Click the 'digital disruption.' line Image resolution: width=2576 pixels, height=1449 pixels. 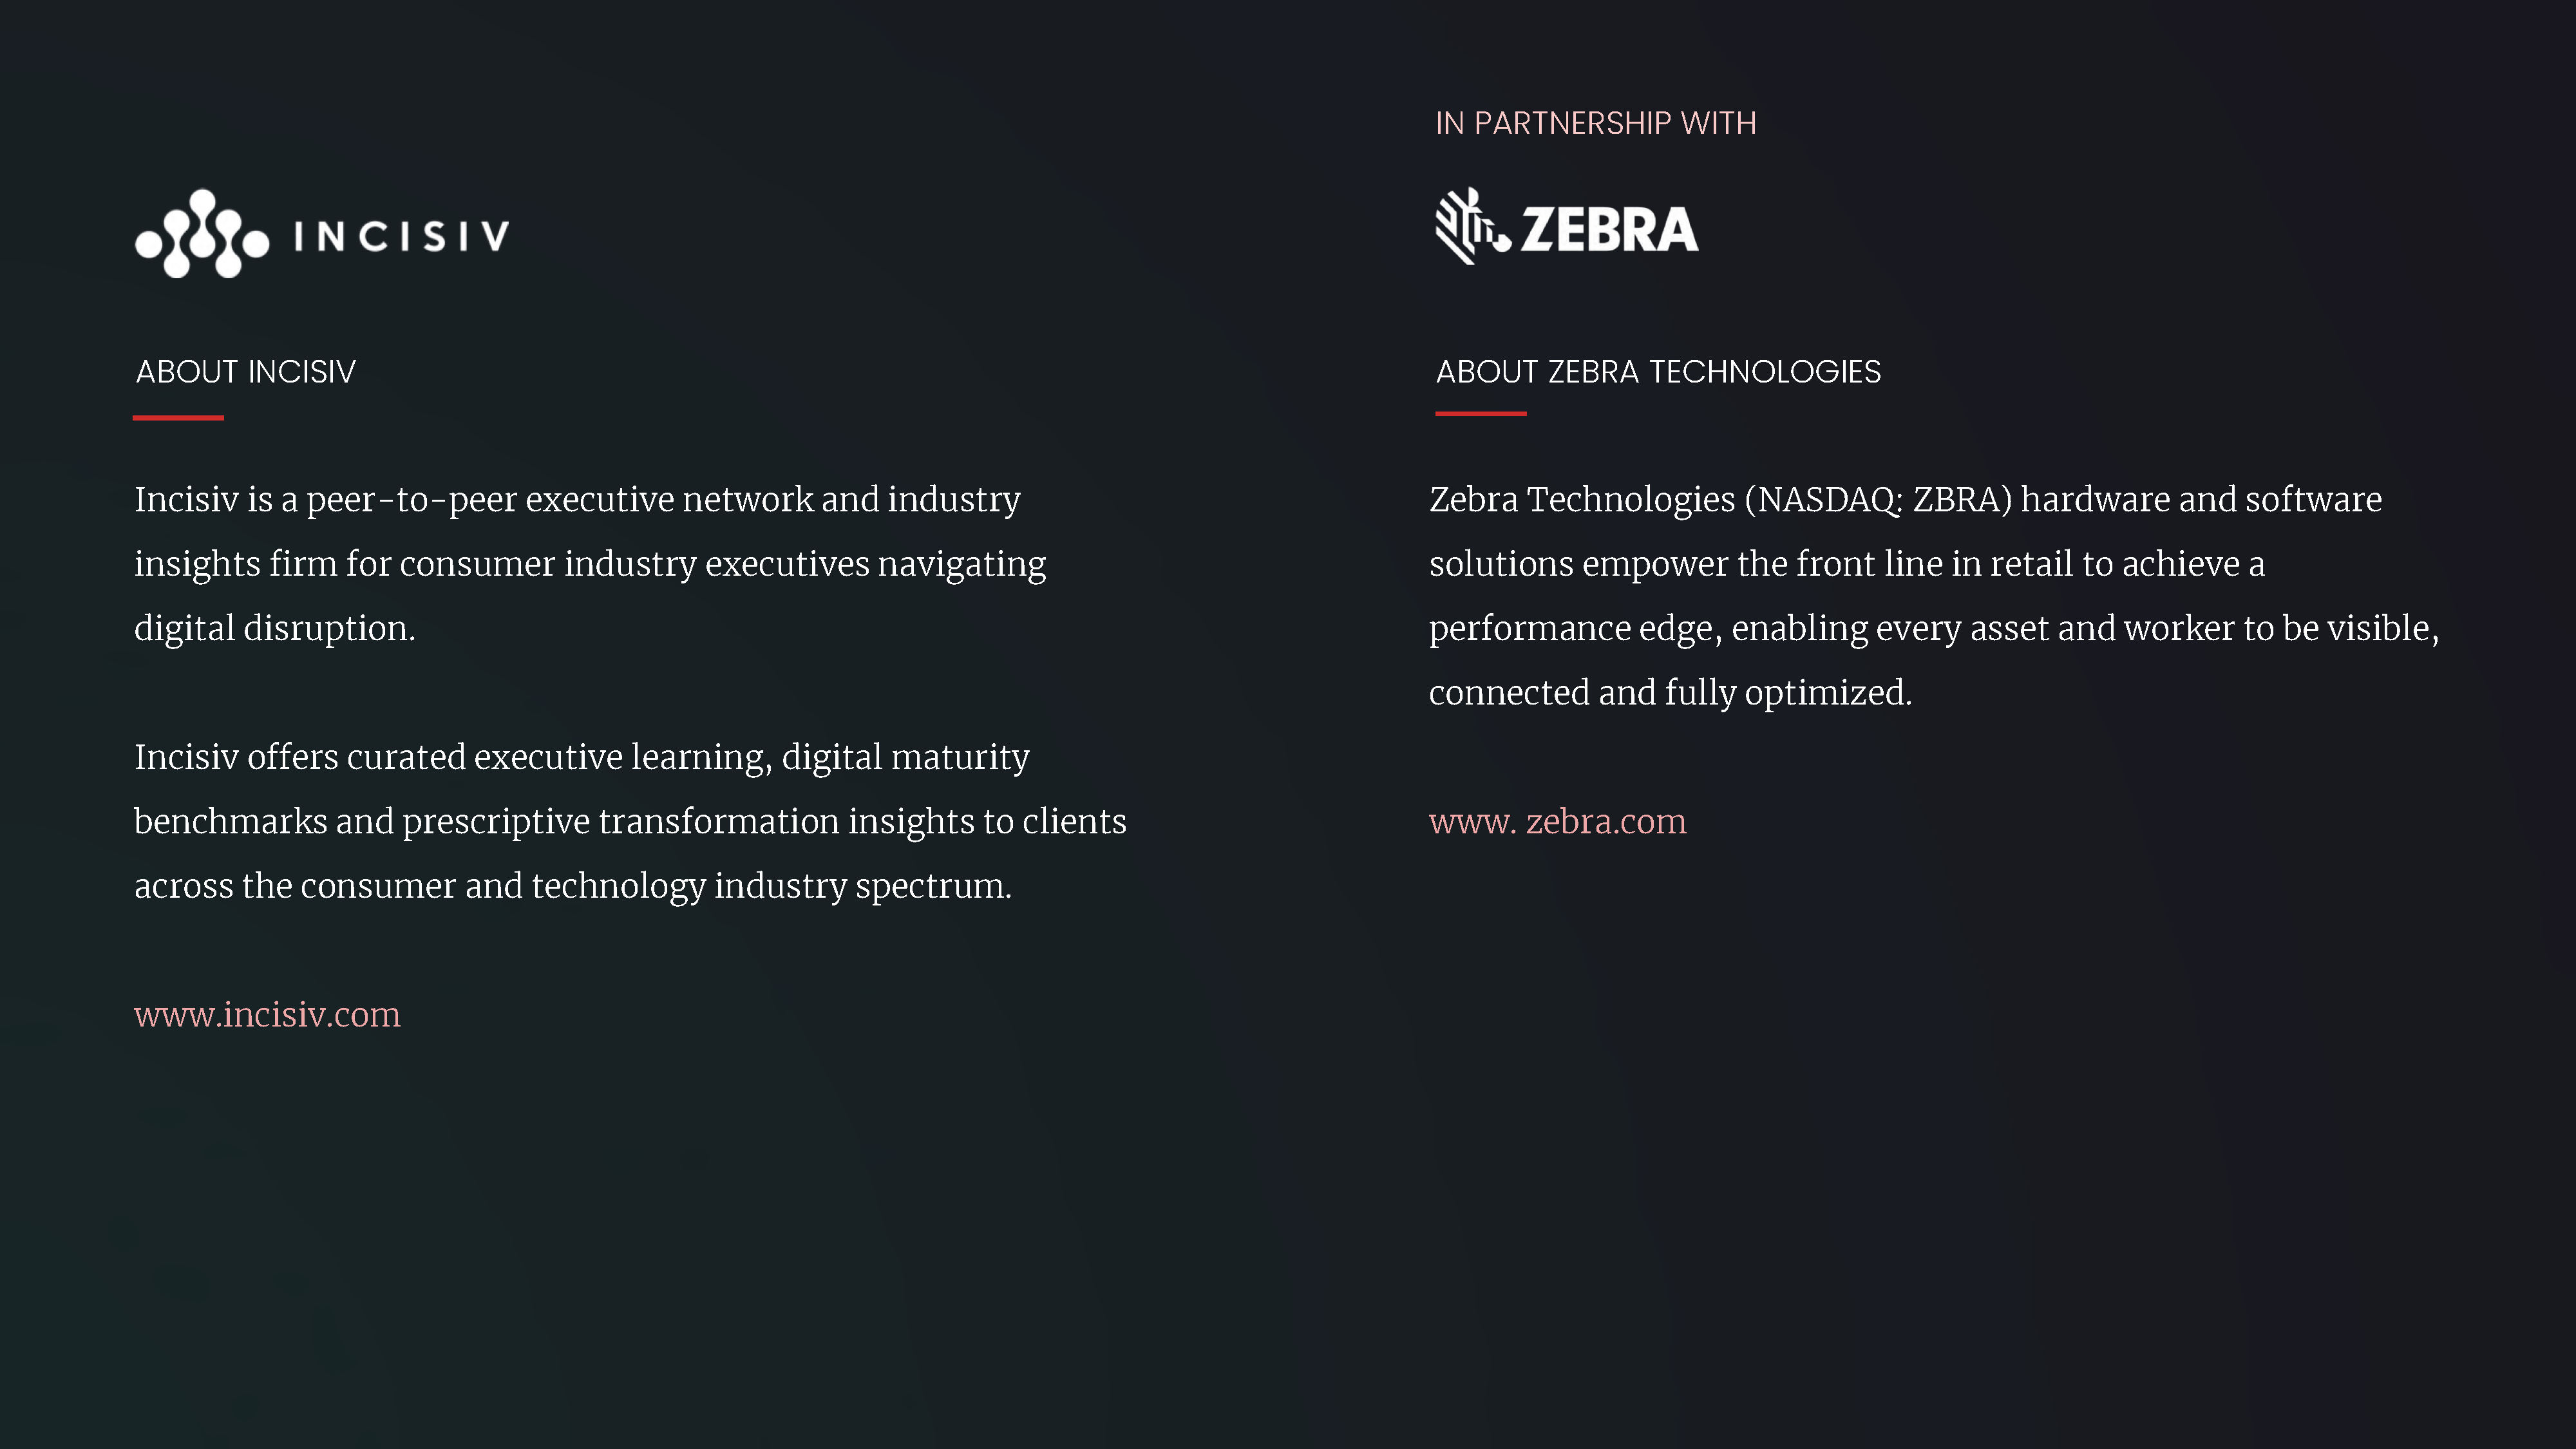click(275, 628)
